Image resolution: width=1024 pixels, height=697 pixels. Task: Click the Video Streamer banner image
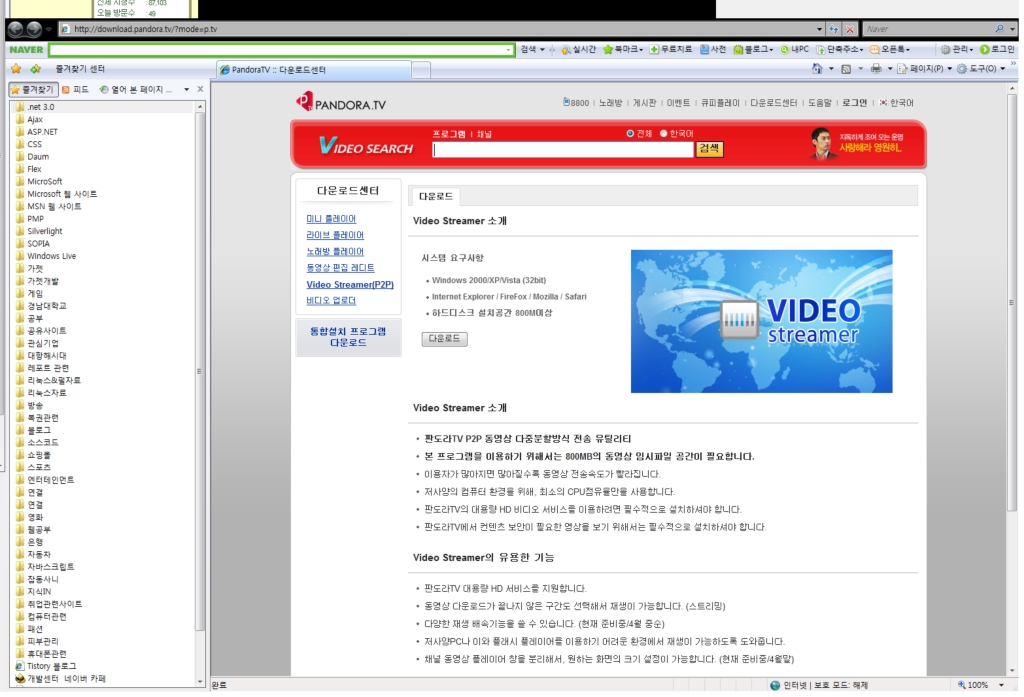(761, 321)
